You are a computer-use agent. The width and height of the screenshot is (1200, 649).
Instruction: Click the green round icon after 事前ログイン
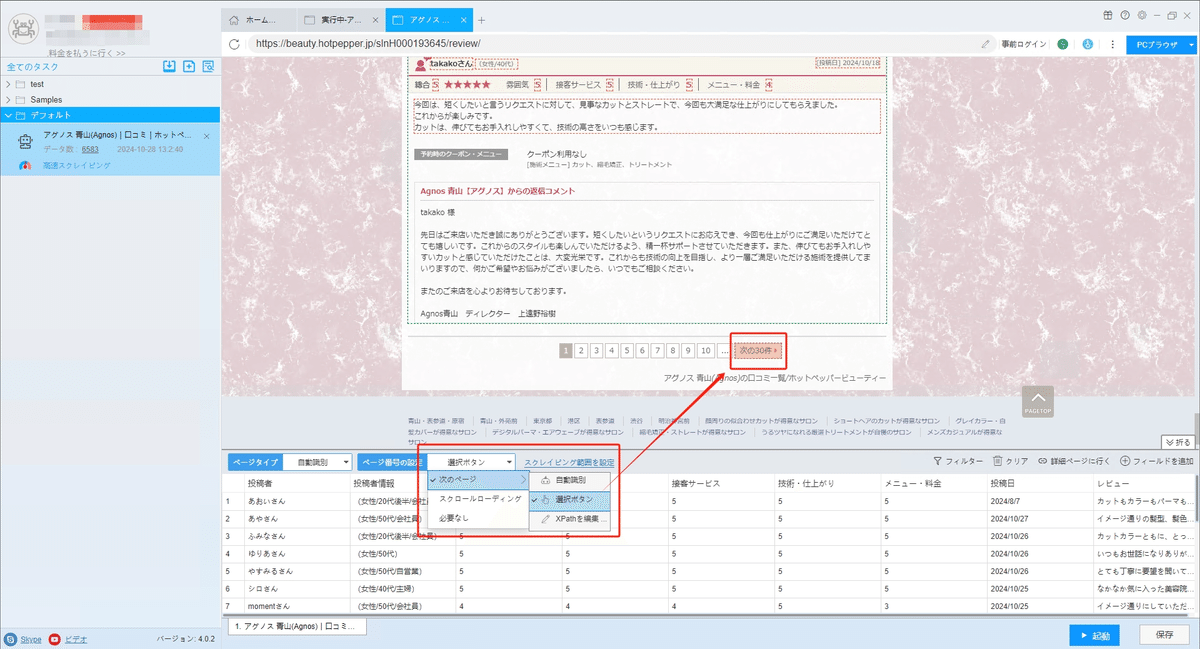click(1063, 44)
